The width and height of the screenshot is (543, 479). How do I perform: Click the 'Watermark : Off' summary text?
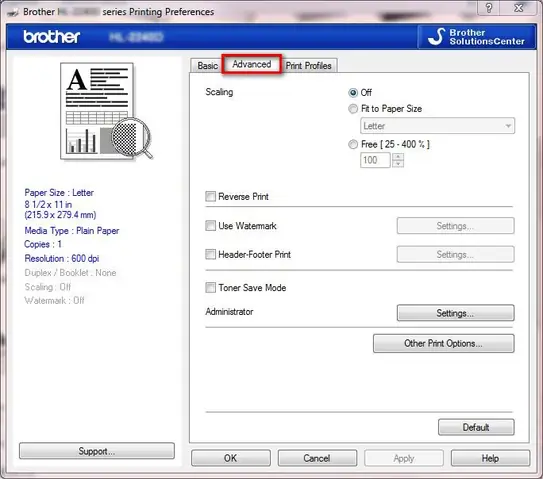pyautogui.click(x=54, y=300)
